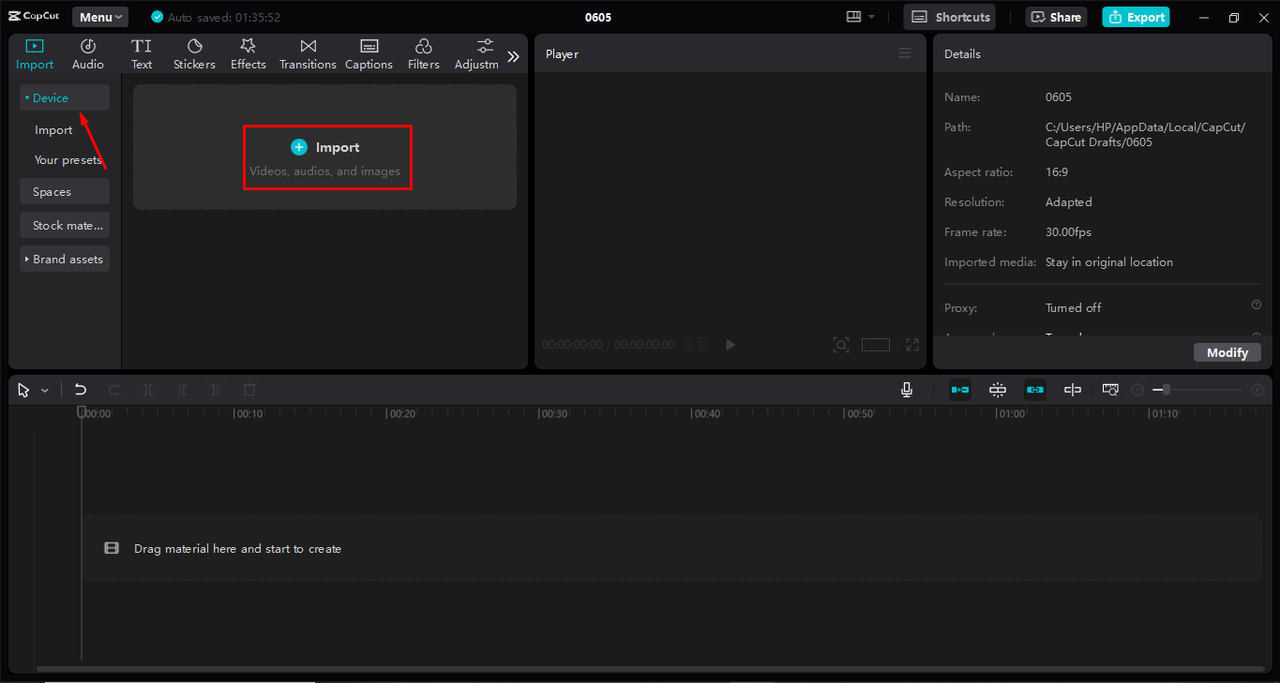Screen dimensions: 1280x683
Task: Click the Export button
Action: [1136, 17]
